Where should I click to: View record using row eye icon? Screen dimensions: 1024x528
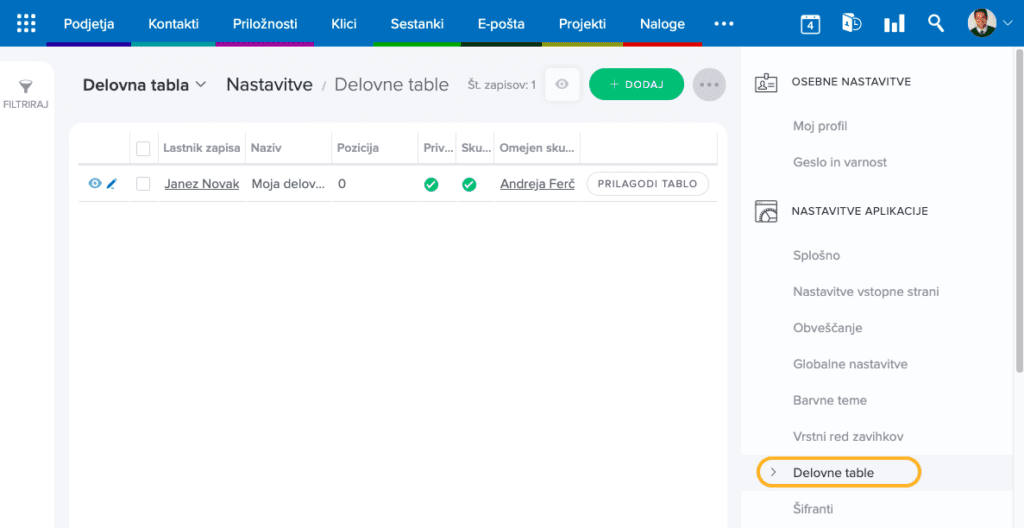[x=95, y=184]
